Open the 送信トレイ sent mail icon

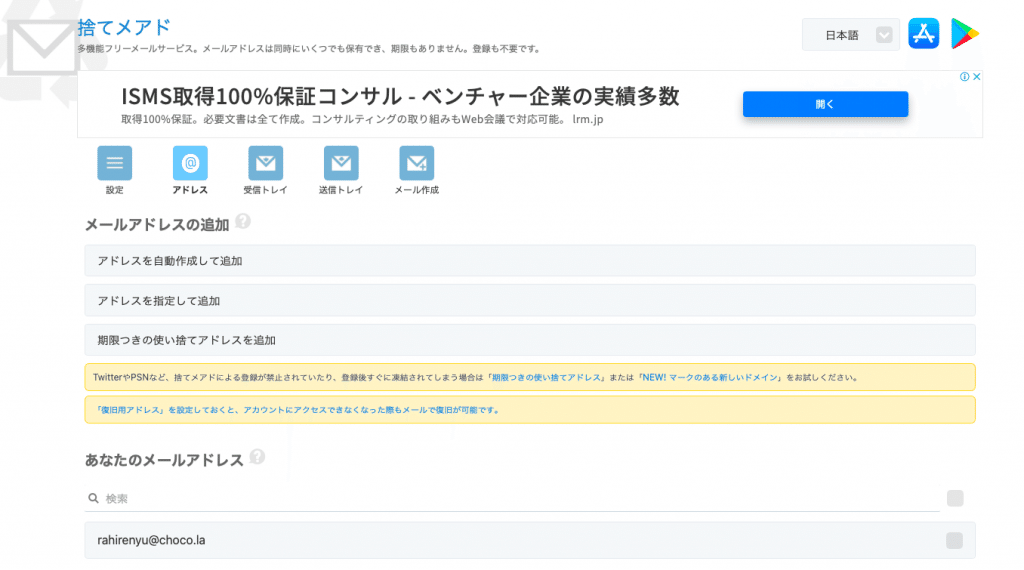point(341,163)
